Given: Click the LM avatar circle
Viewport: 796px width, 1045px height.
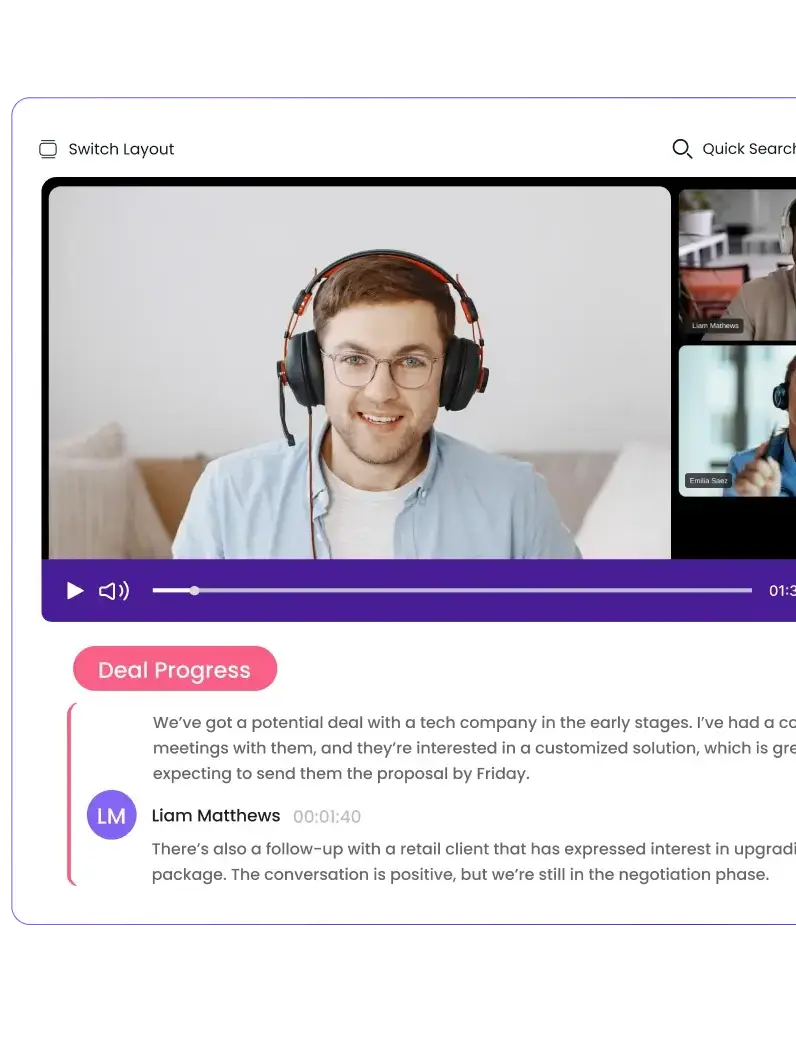Looking at the screenshot, I should point(111,815).
